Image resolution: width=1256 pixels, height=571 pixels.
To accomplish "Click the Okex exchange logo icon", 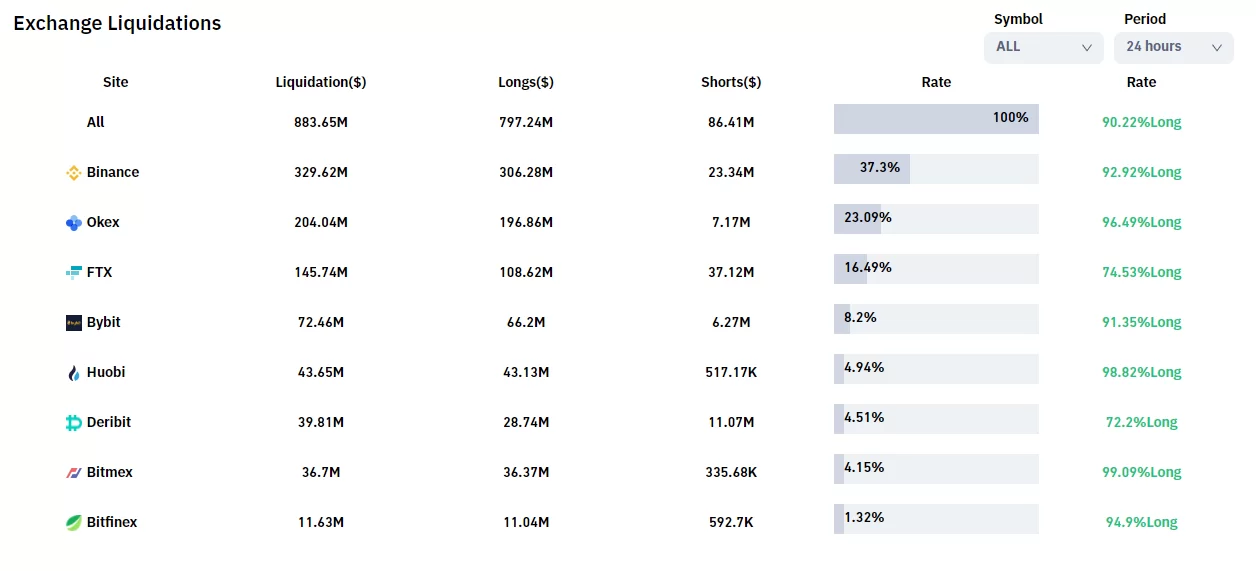I will coord(73,222).
